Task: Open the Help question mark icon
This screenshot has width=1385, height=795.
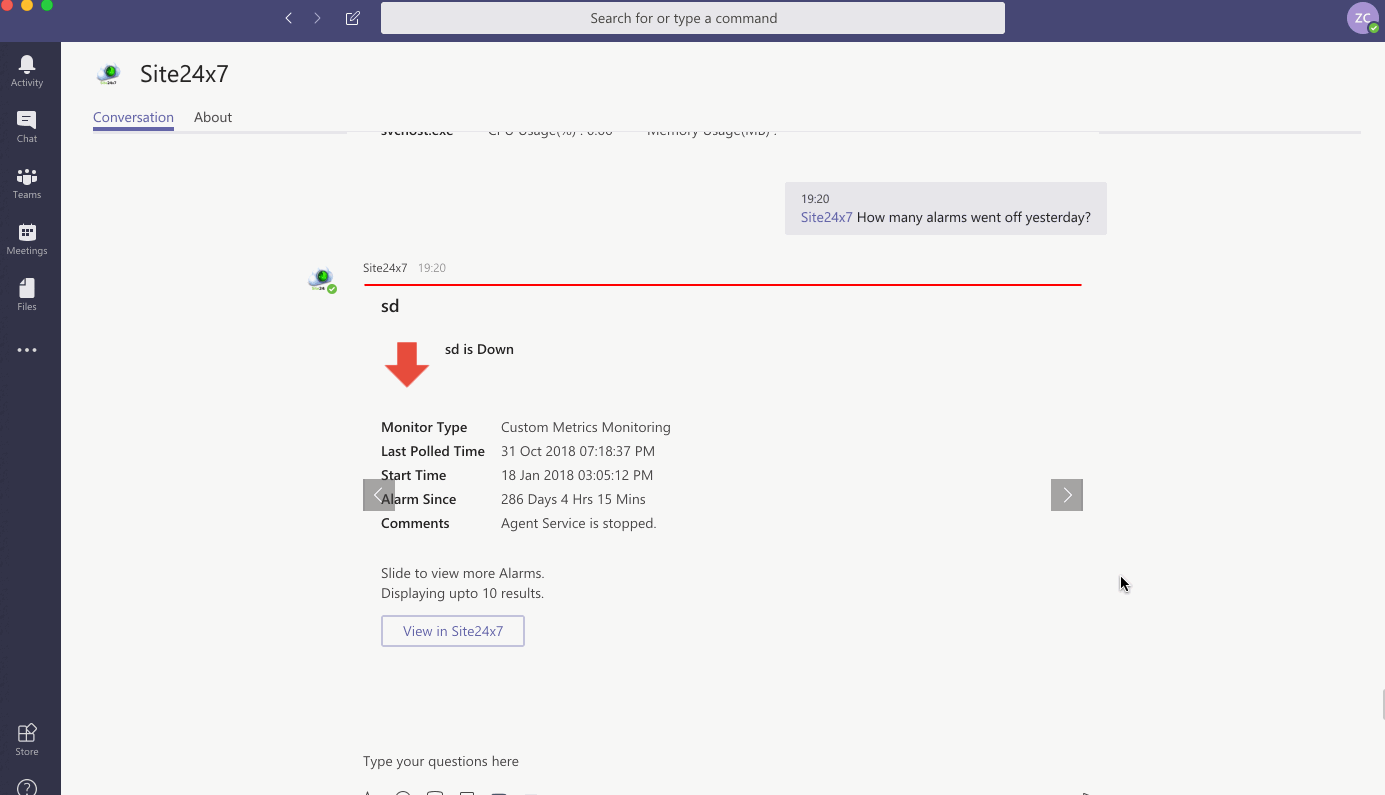Action: pyautogui.click(x=27, y=788)
